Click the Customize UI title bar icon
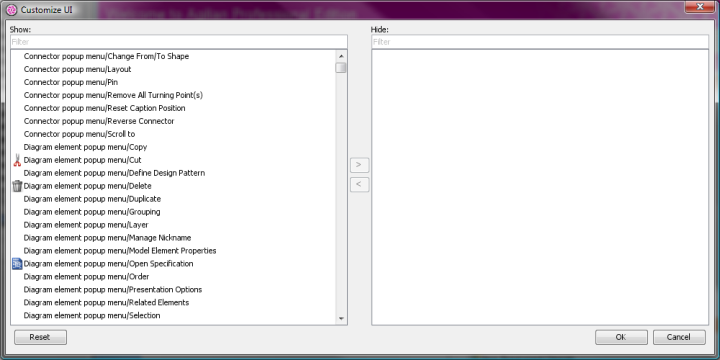 [x=11, y=10]
